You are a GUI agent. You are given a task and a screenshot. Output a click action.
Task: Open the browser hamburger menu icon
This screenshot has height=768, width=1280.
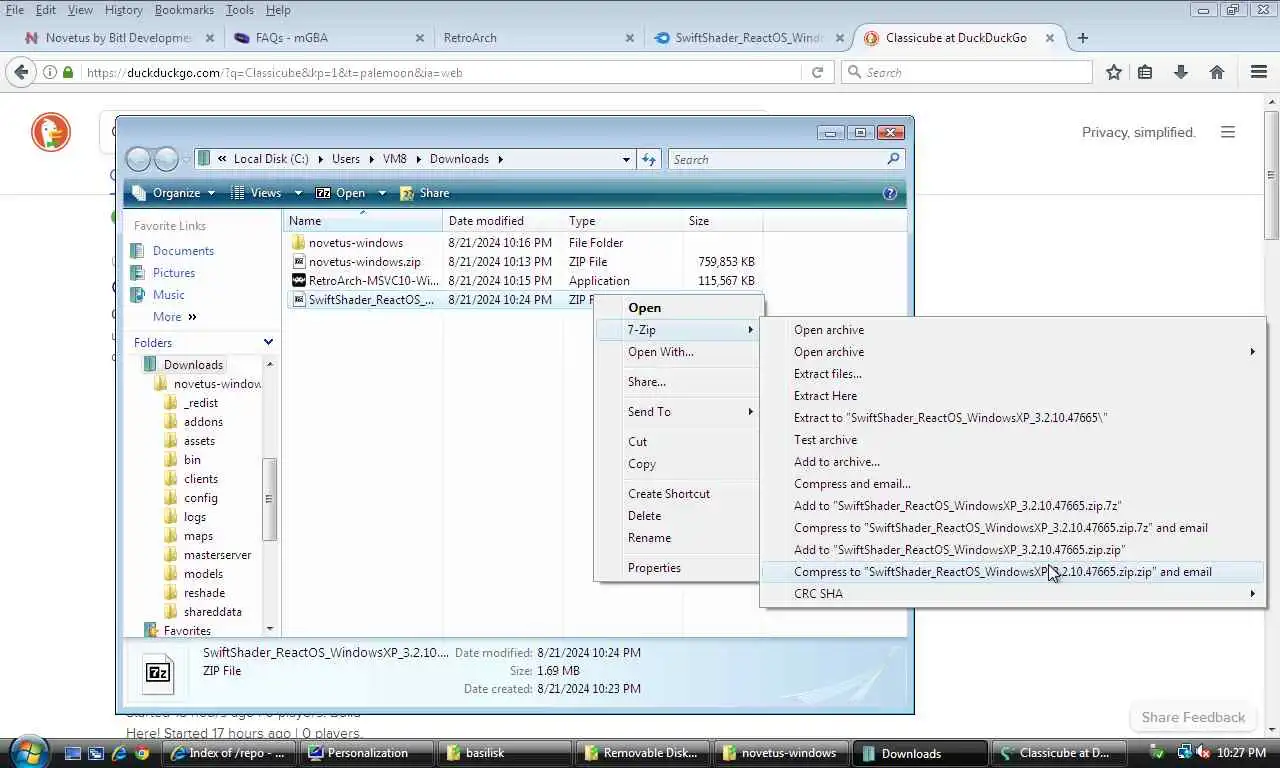1259,72
